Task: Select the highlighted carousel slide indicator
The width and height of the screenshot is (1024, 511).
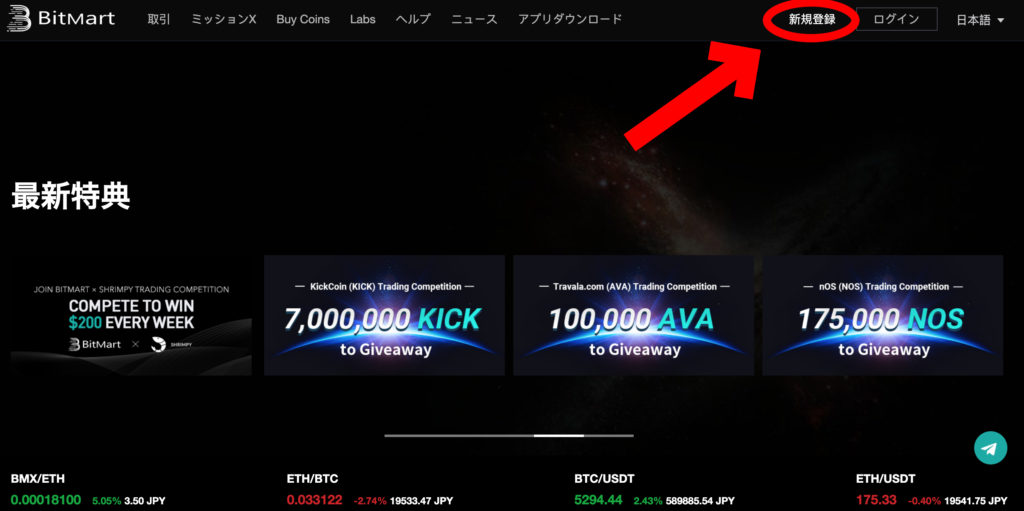Action: pyautogui.click(x=559, y=435)
